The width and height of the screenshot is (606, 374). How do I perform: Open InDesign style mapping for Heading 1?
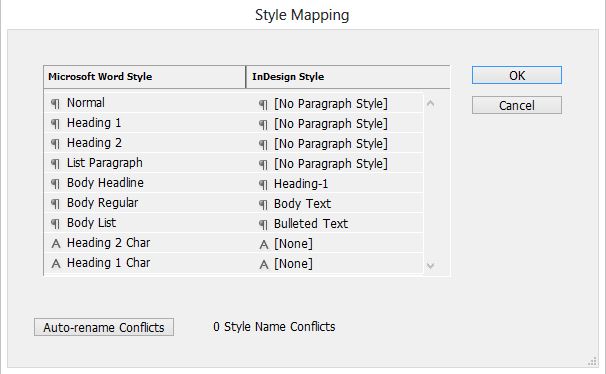point(331,124)
